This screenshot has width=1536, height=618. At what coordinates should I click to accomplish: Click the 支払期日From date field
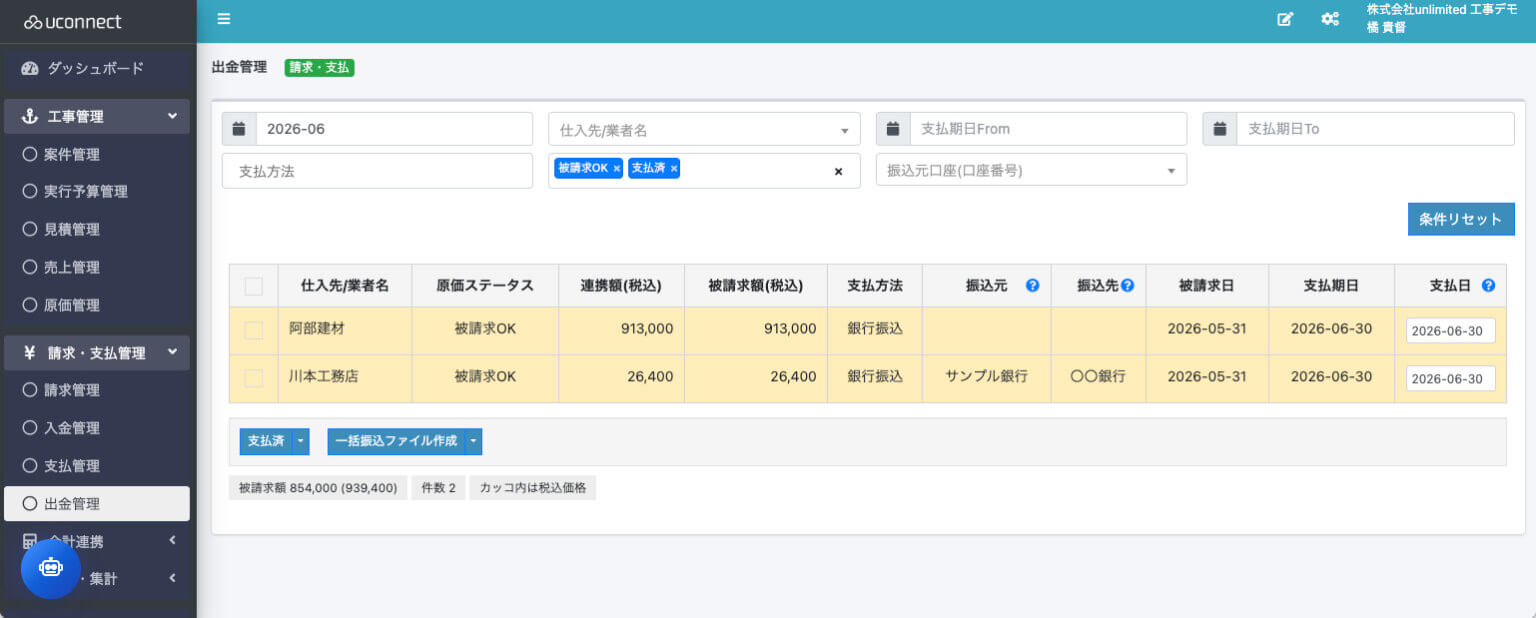pyautogui.click(x=1048, y=129)
